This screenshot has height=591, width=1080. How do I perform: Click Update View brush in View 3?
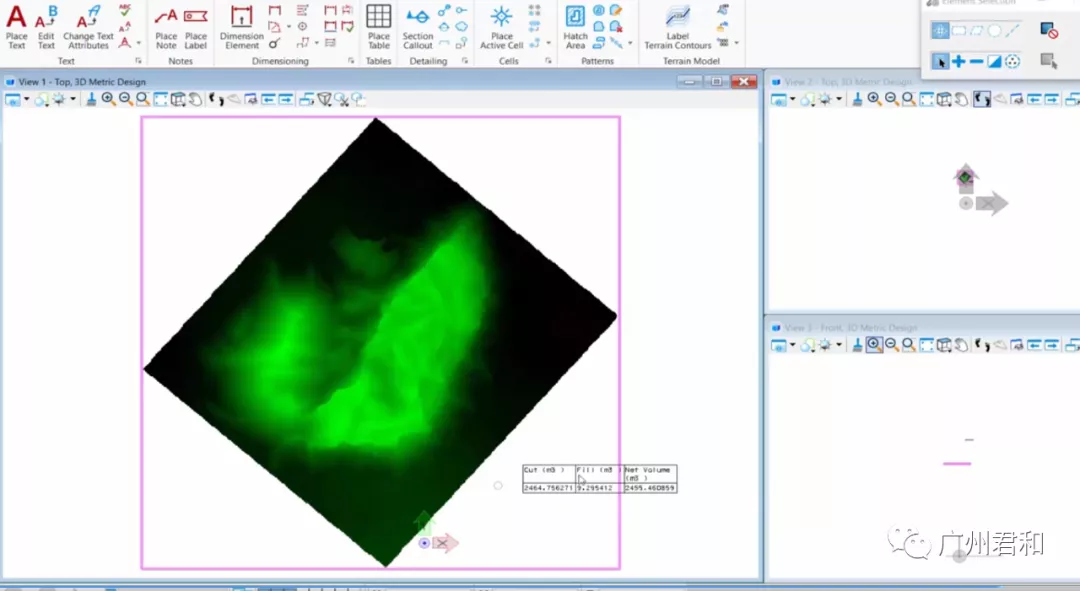857,344
